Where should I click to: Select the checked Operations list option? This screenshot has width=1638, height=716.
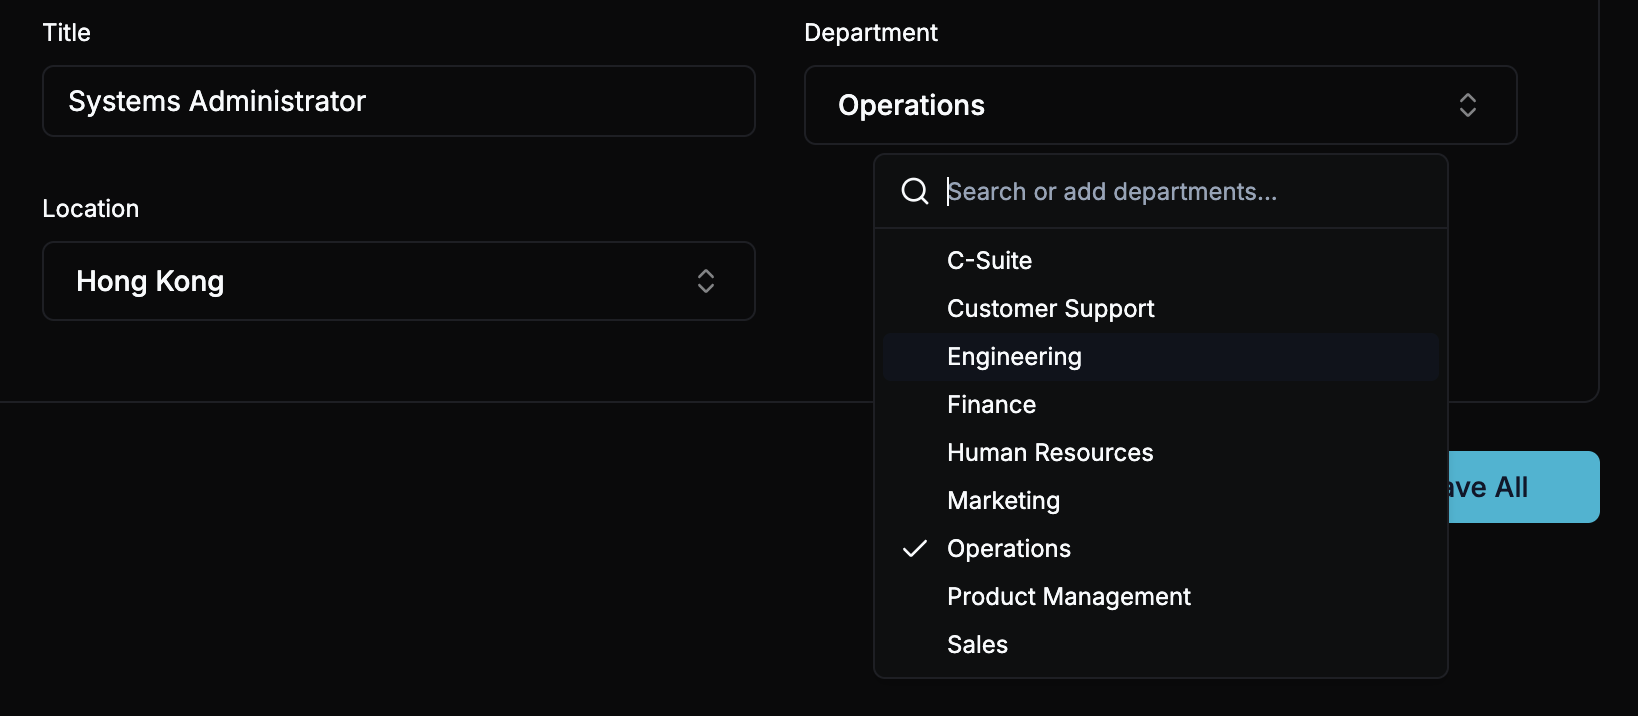coord(1009,549)
